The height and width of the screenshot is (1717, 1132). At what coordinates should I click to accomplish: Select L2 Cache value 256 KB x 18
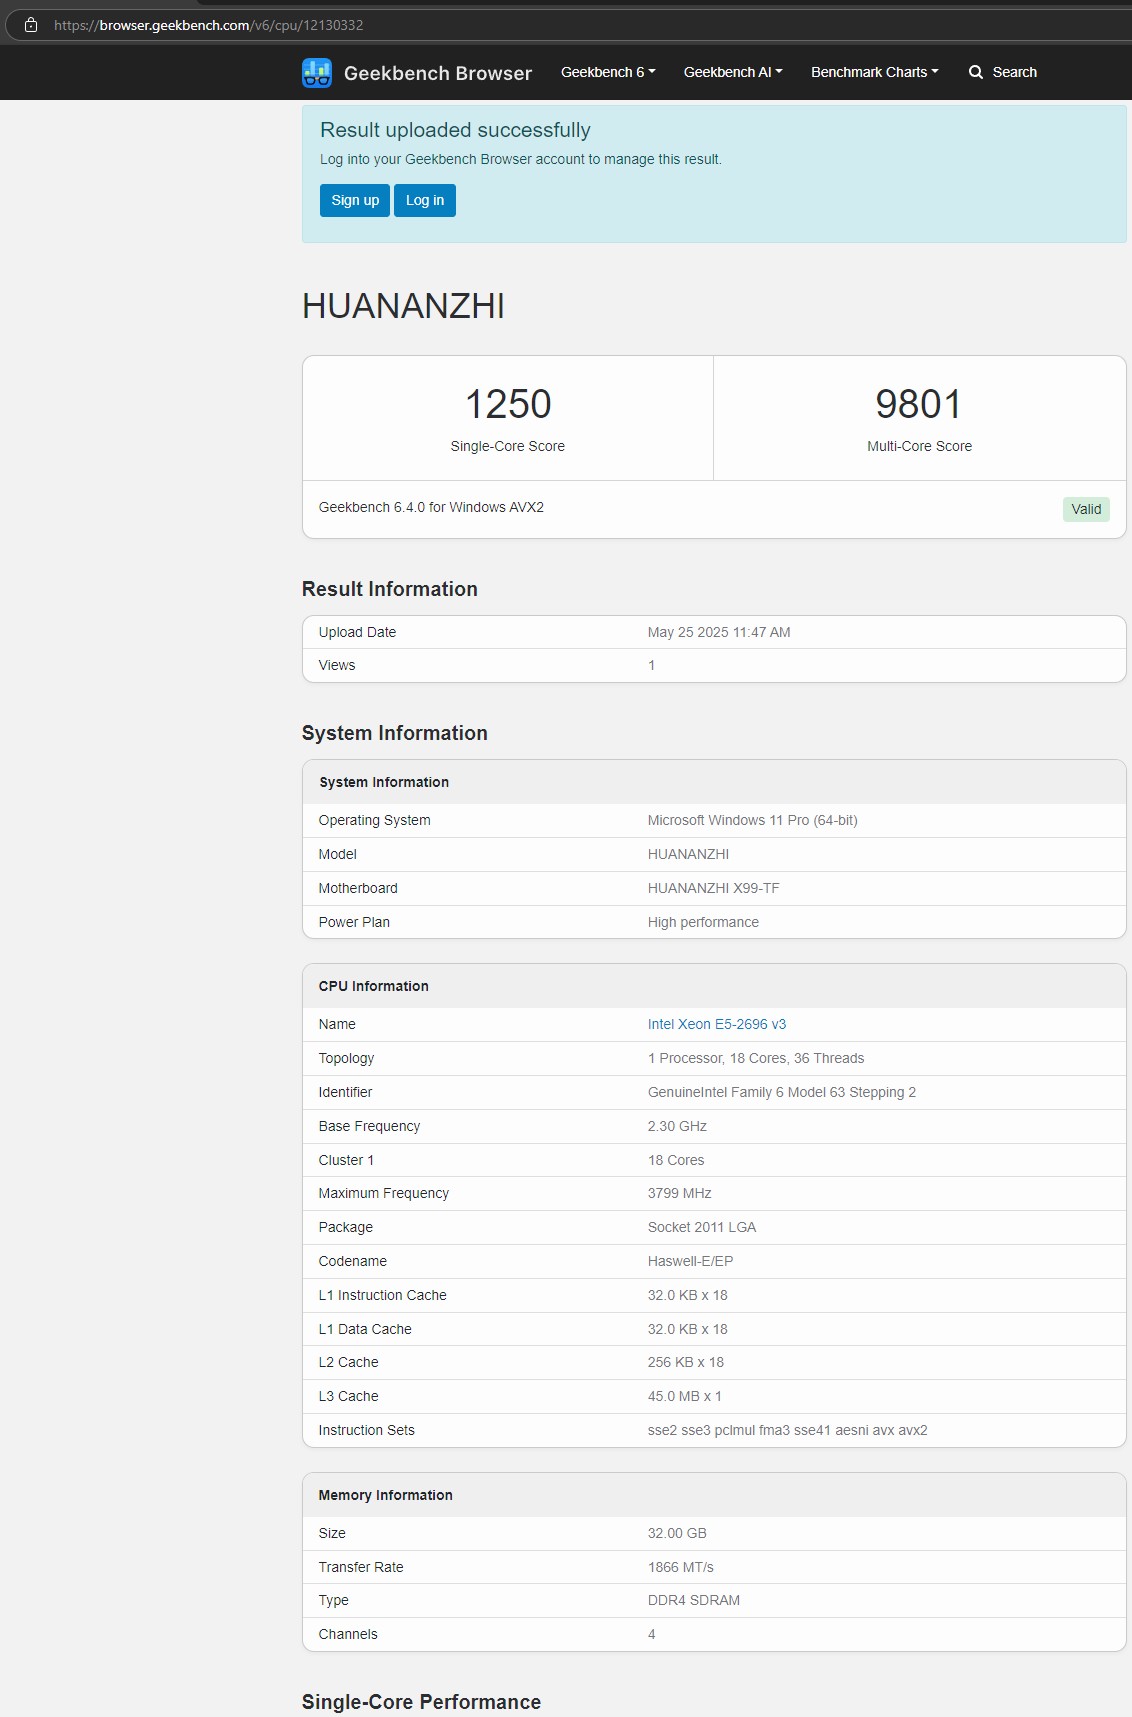tap(686, 1362)
